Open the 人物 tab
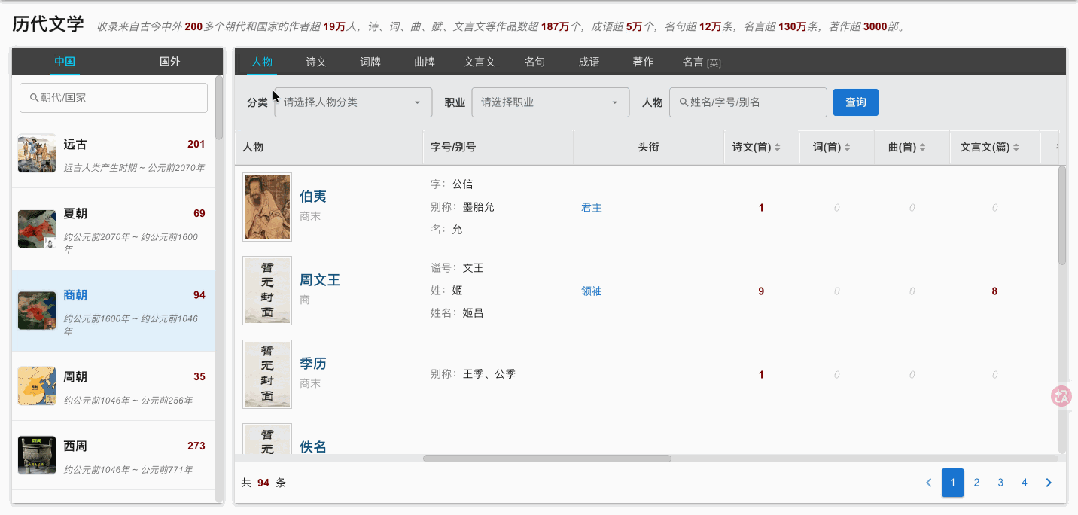1078x515 pixels. [262, 61]
